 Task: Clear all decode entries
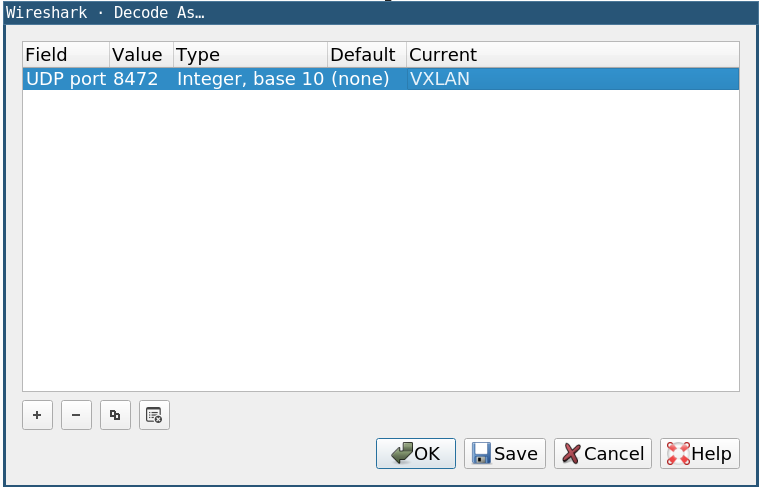[154, 415]
